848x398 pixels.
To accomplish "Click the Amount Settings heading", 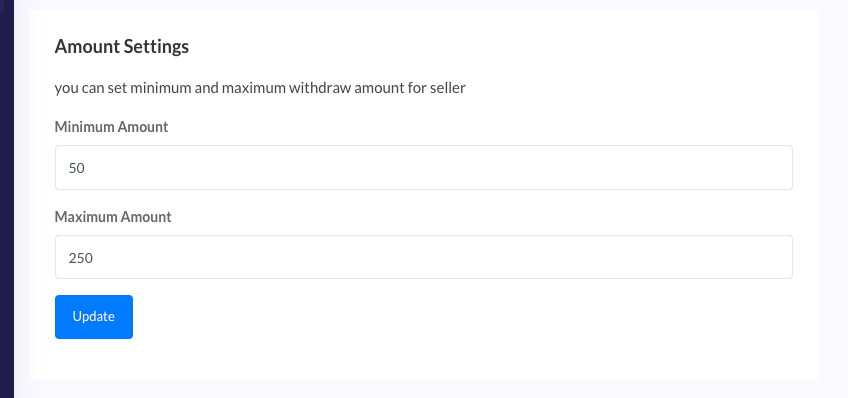I will point(122,47).
